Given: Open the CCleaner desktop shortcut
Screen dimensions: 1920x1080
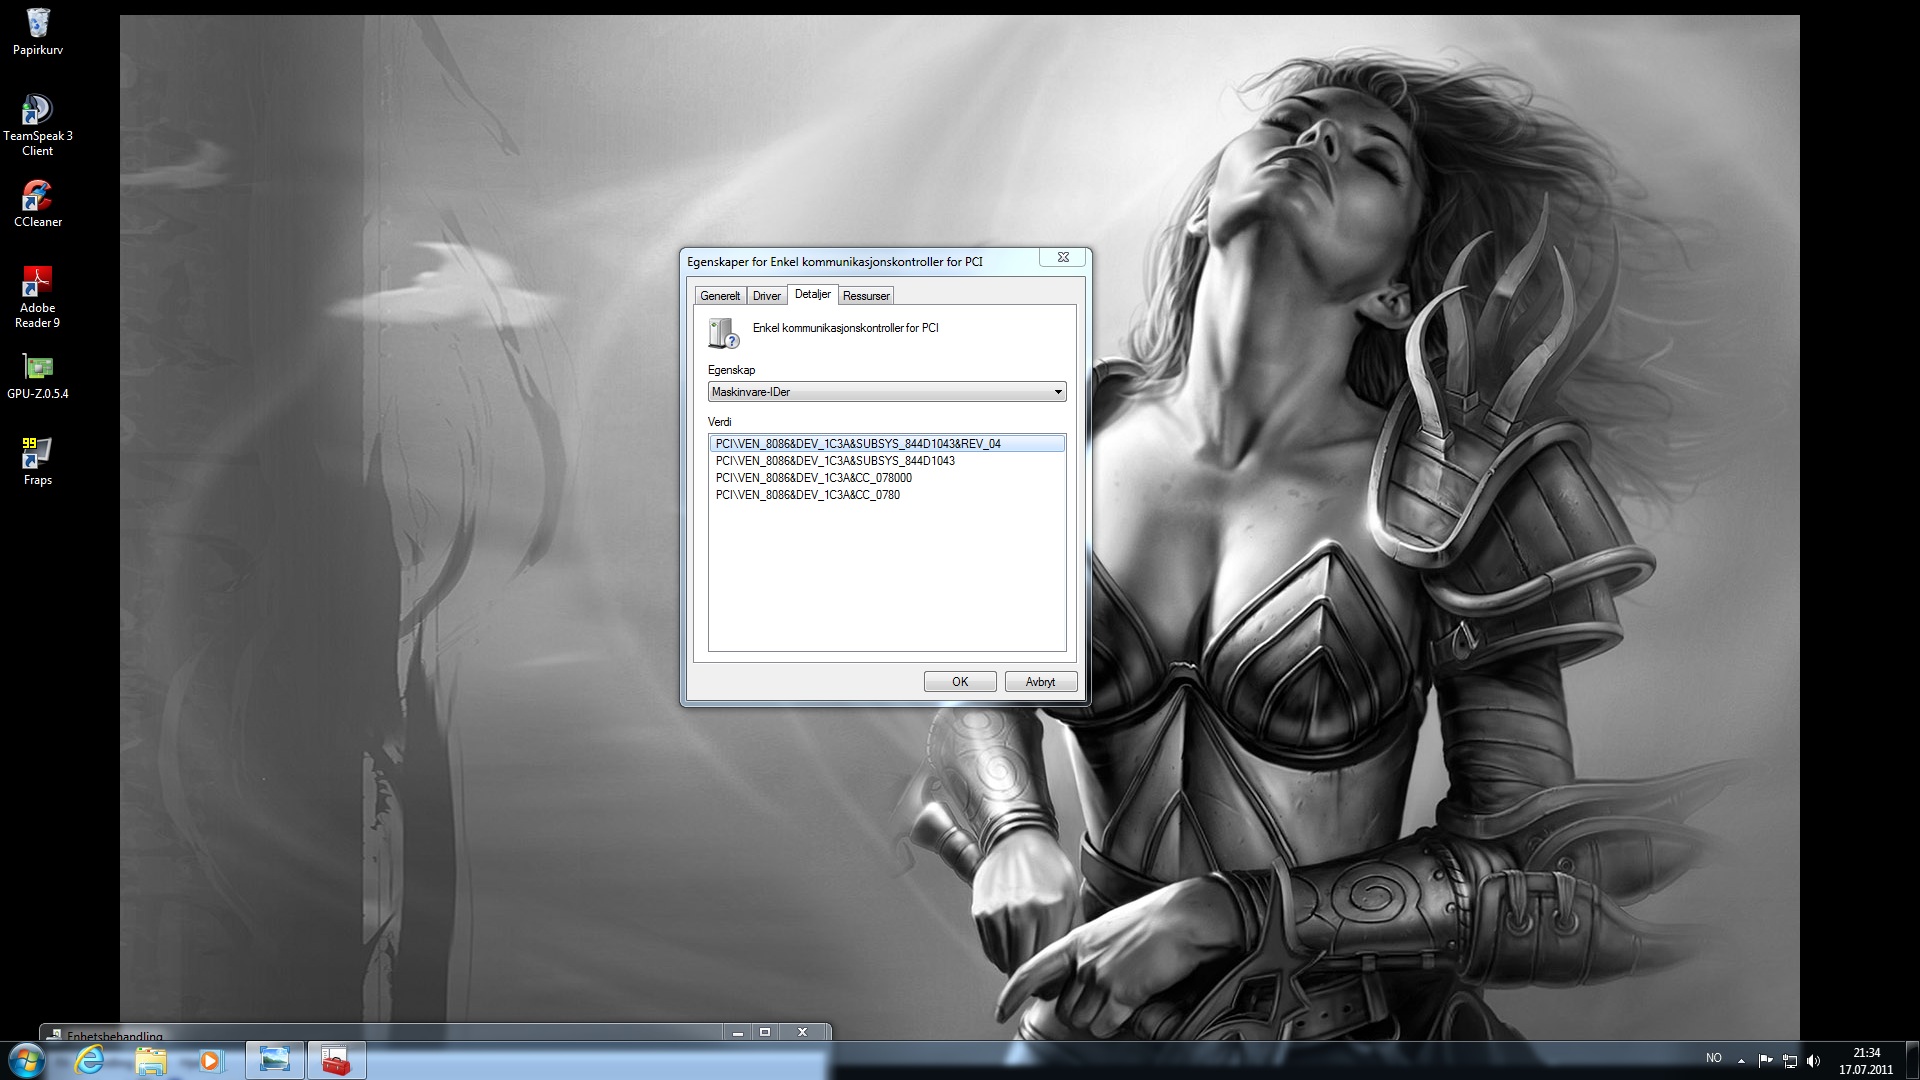Looking at the screenshot, I should point(37,204).
